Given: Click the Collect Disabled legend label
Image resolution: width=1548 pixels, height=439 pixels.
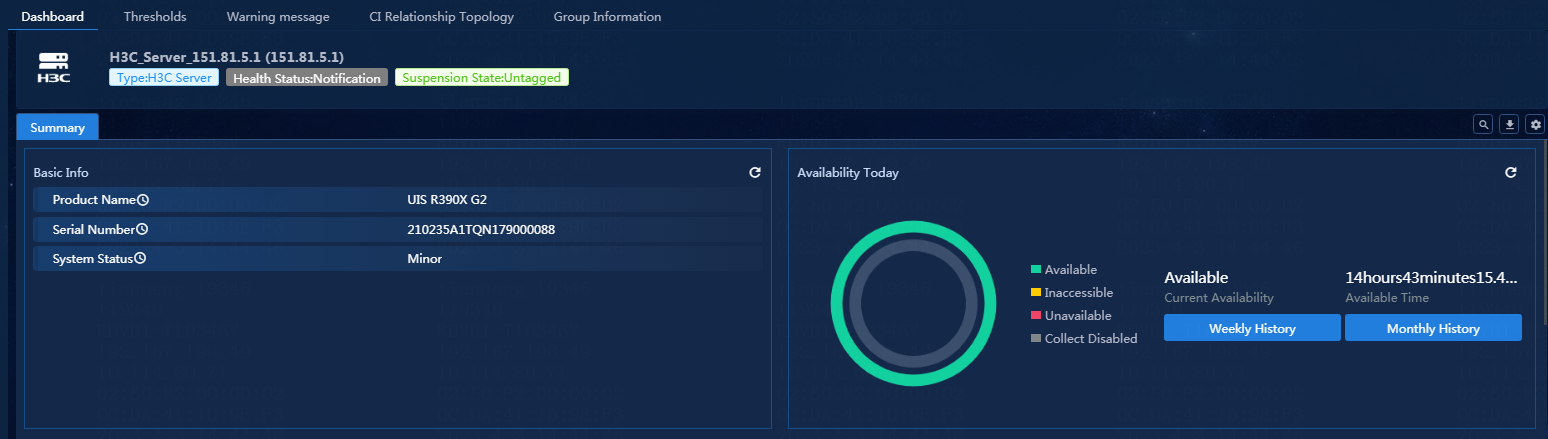Looking at the screenshot, I should (x=1091, y=339).
